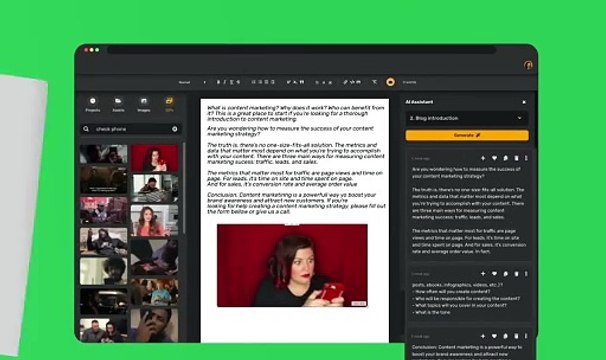Open the Normal text style dropdown
The height and width of the screenshot is (360, 606).
coord(192,82)
